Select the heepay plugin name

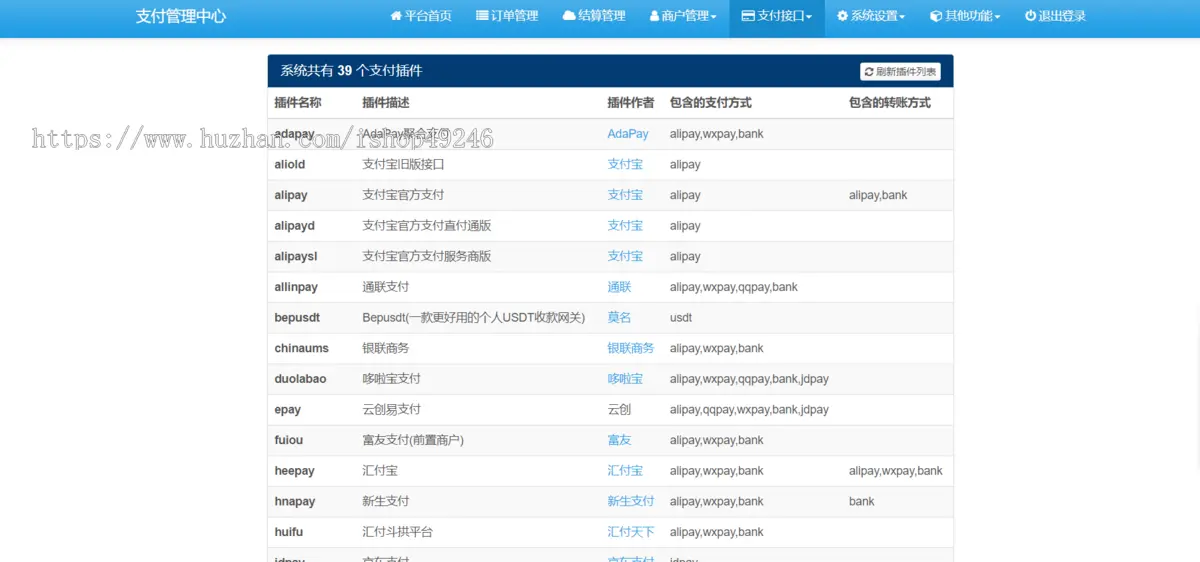[x=294, y=470]
